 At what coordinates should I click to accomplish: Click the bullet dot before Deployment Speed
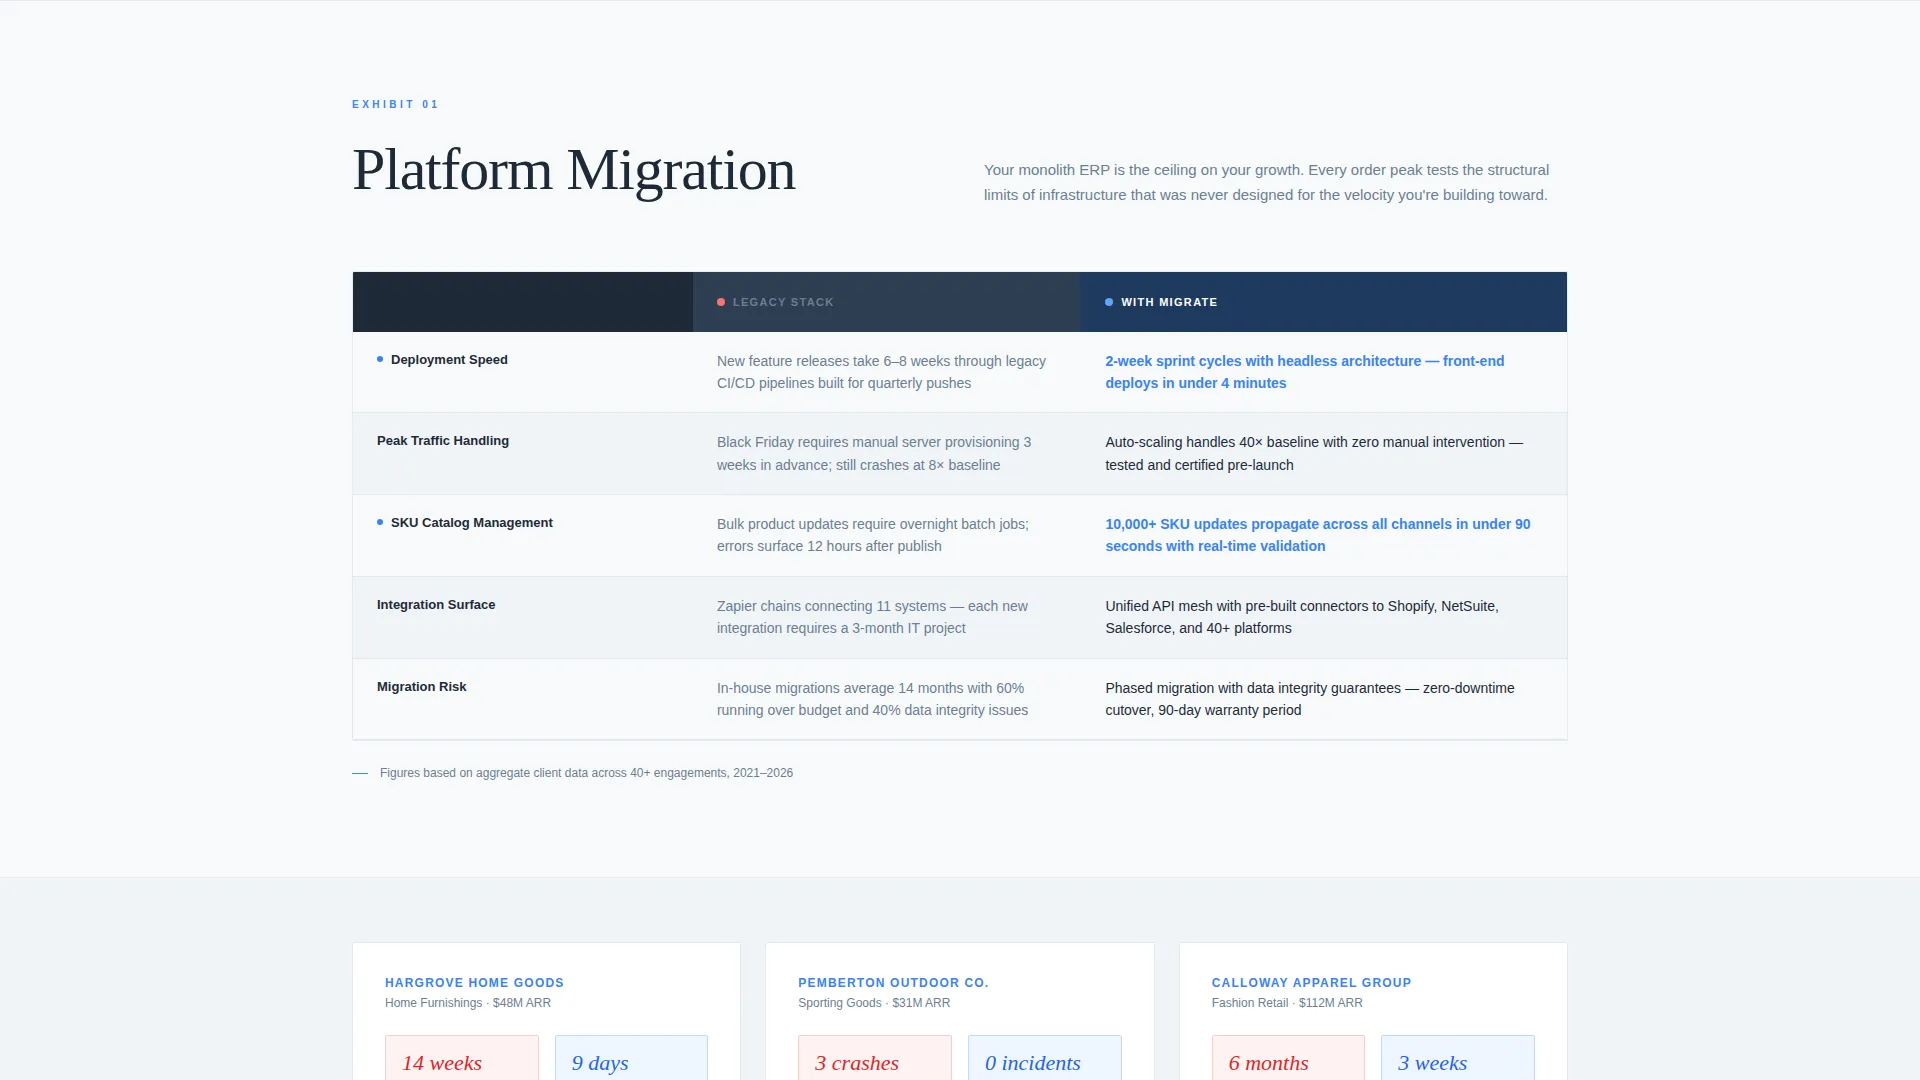tap(380, 359)
